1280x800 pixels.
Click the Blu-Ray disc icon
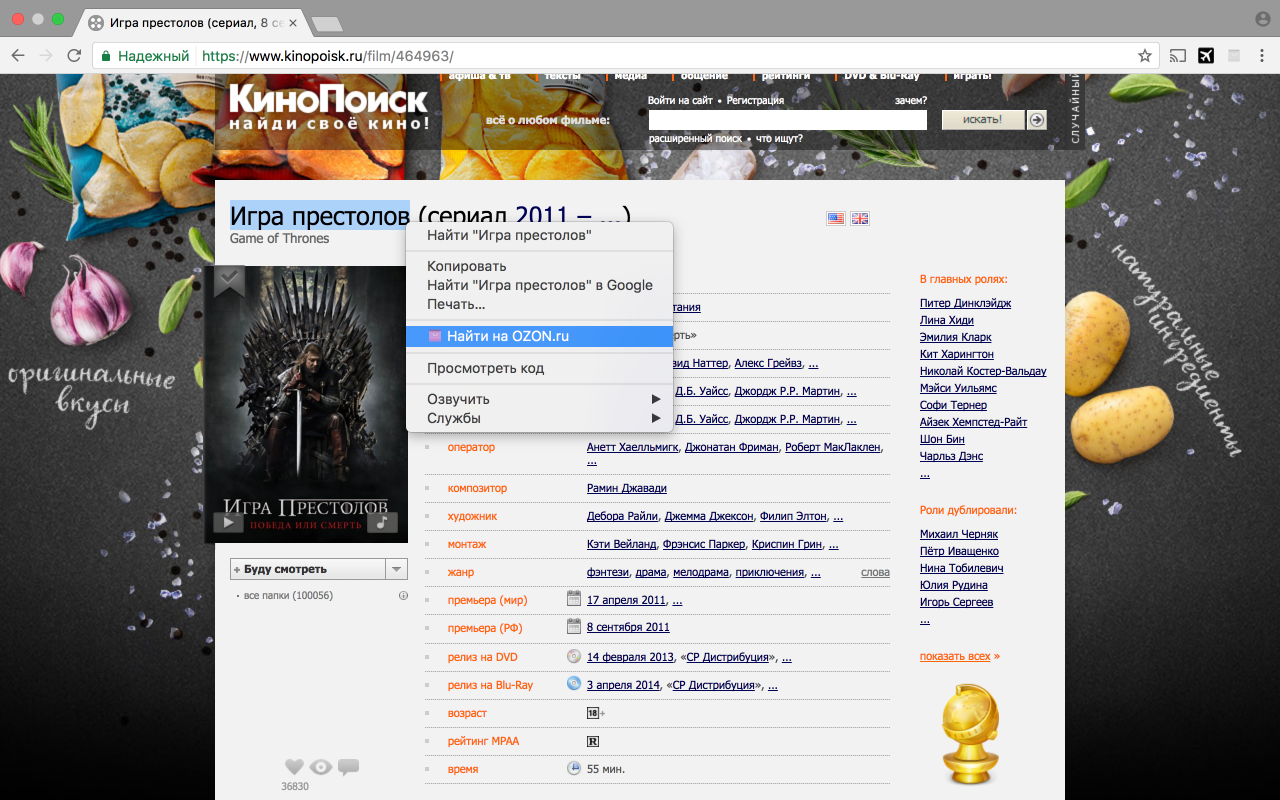574,684
